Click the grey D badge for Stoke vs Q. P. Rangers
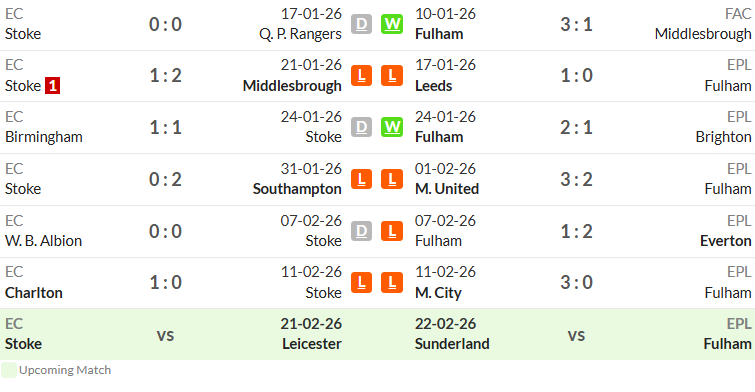 pyautogui.click(x=362, y=24)
